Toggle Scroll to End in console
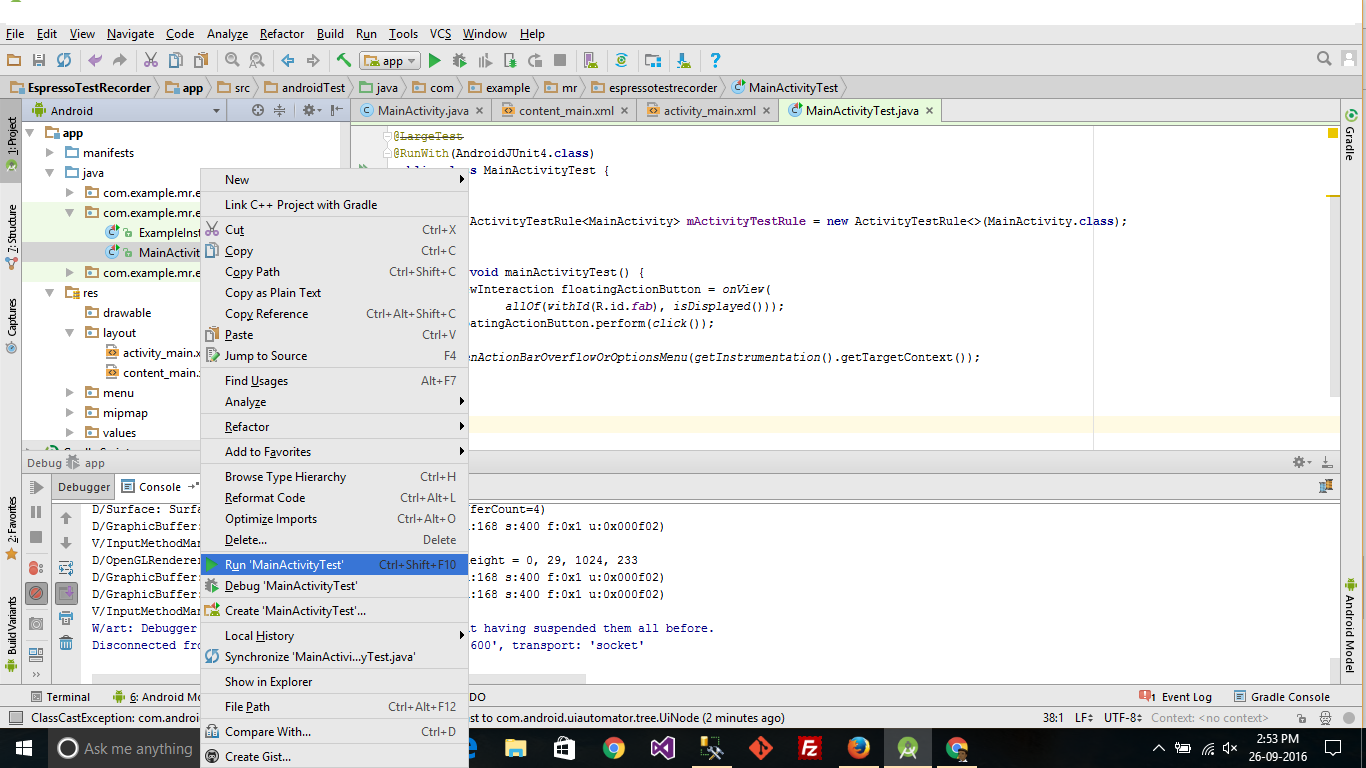1366x768 pixels. 66,593
